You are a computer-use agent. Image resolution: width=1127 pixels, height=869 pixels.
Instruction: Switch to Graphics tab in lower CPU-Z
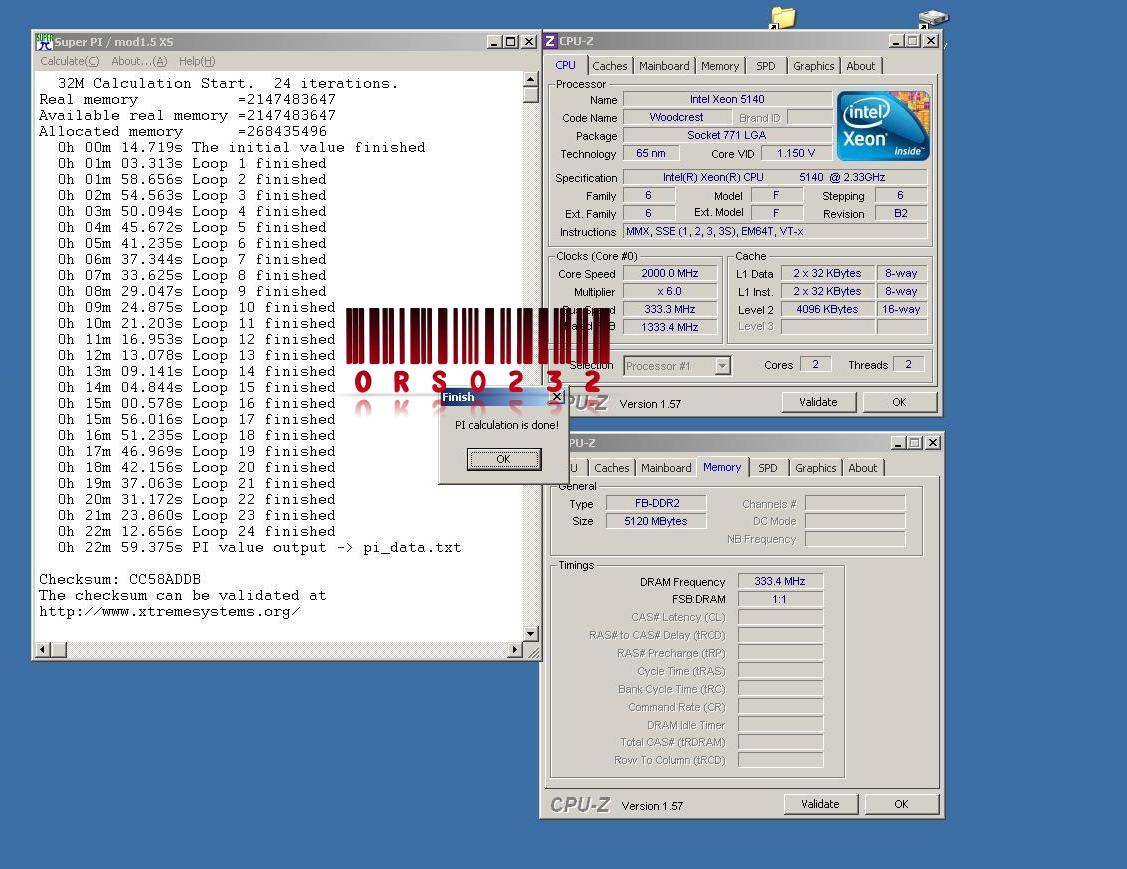click(x=816, y=468)
